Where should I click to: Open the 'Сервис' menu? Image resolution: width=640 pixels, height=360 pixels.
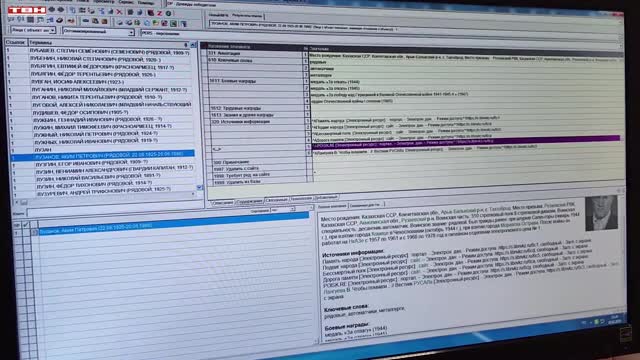(126, 2)
